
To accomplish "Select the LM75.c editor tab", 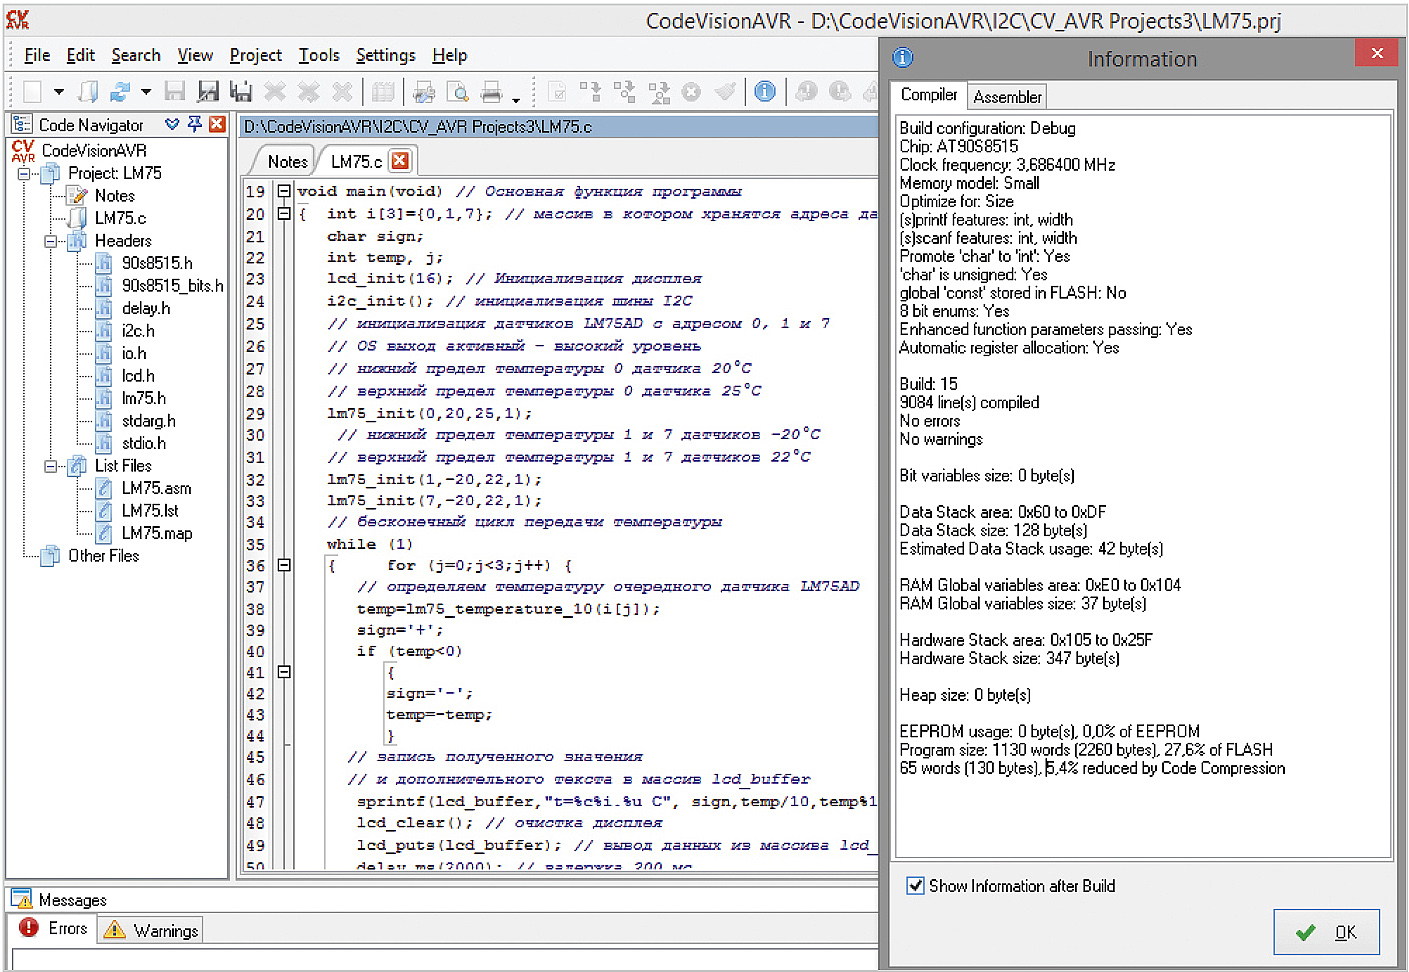I will (x=356, y=161).
